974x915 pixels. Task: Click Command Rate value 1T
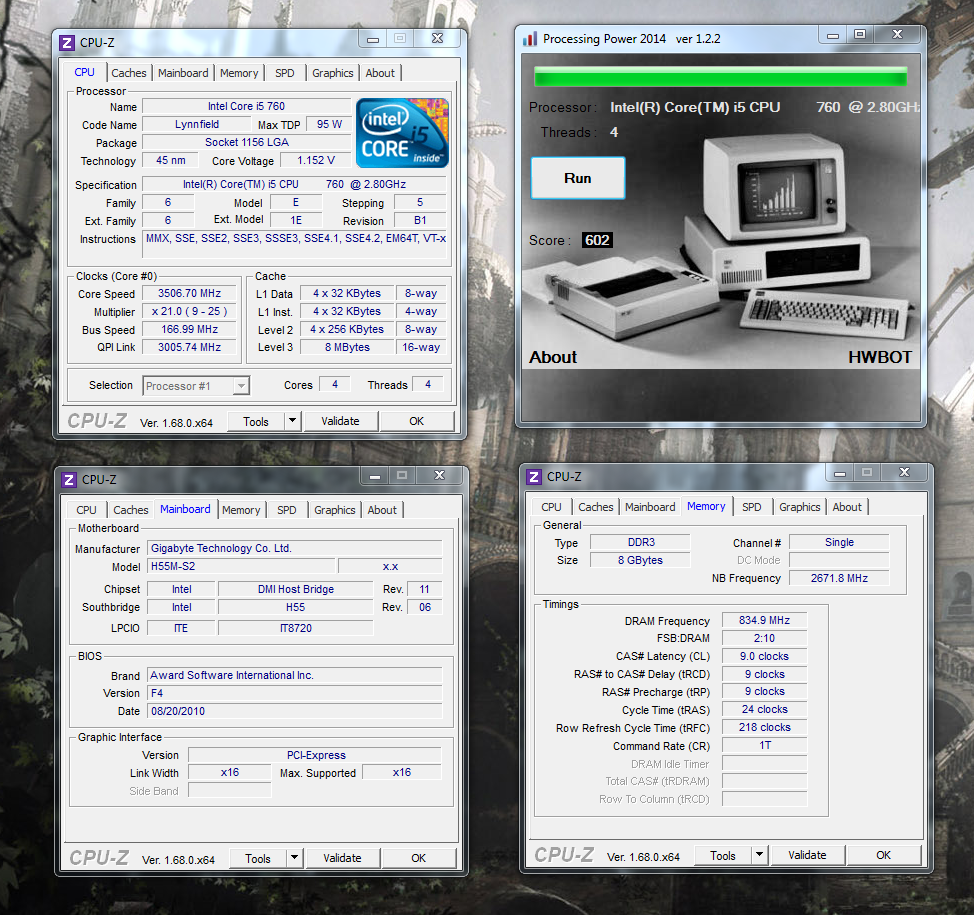point(765,745)
